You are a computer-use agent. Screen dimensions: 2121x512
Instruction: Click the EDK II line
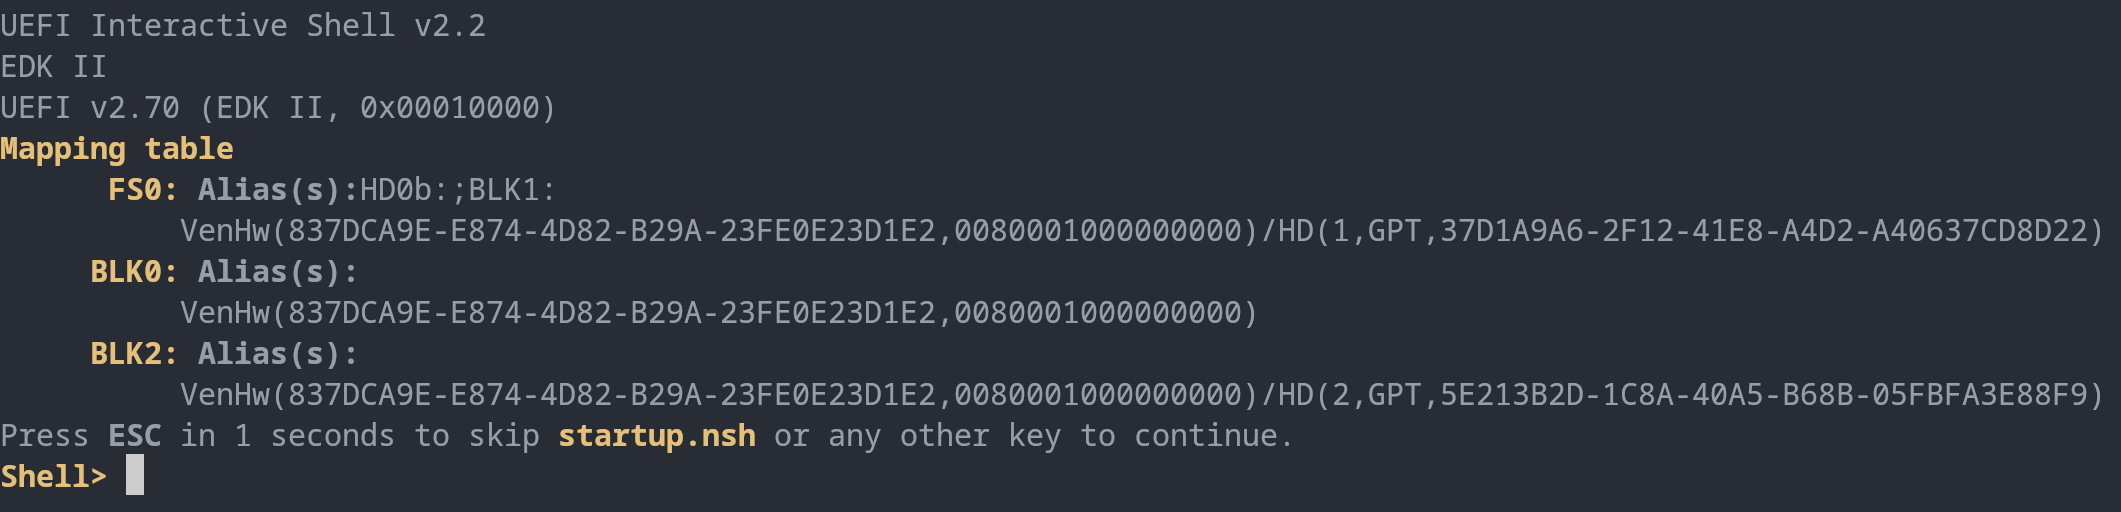click(x=53, y=67)
